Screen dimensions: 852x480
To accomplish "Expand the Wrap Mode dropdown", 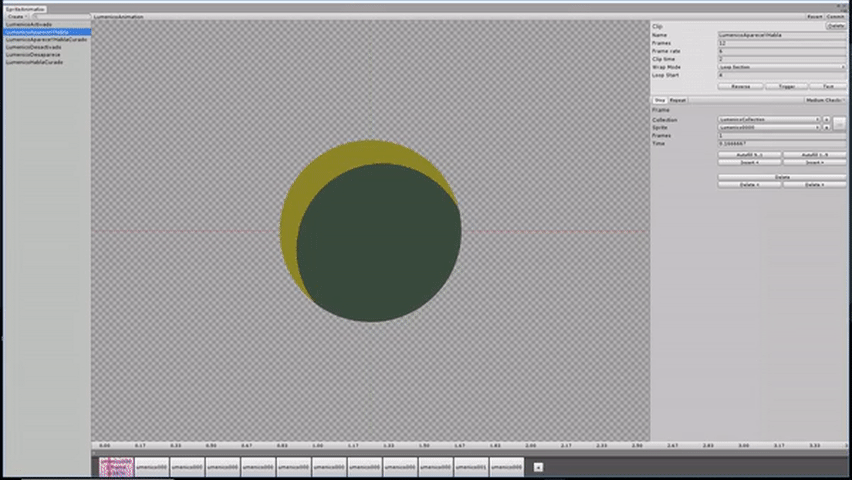I will pos(781,67).
